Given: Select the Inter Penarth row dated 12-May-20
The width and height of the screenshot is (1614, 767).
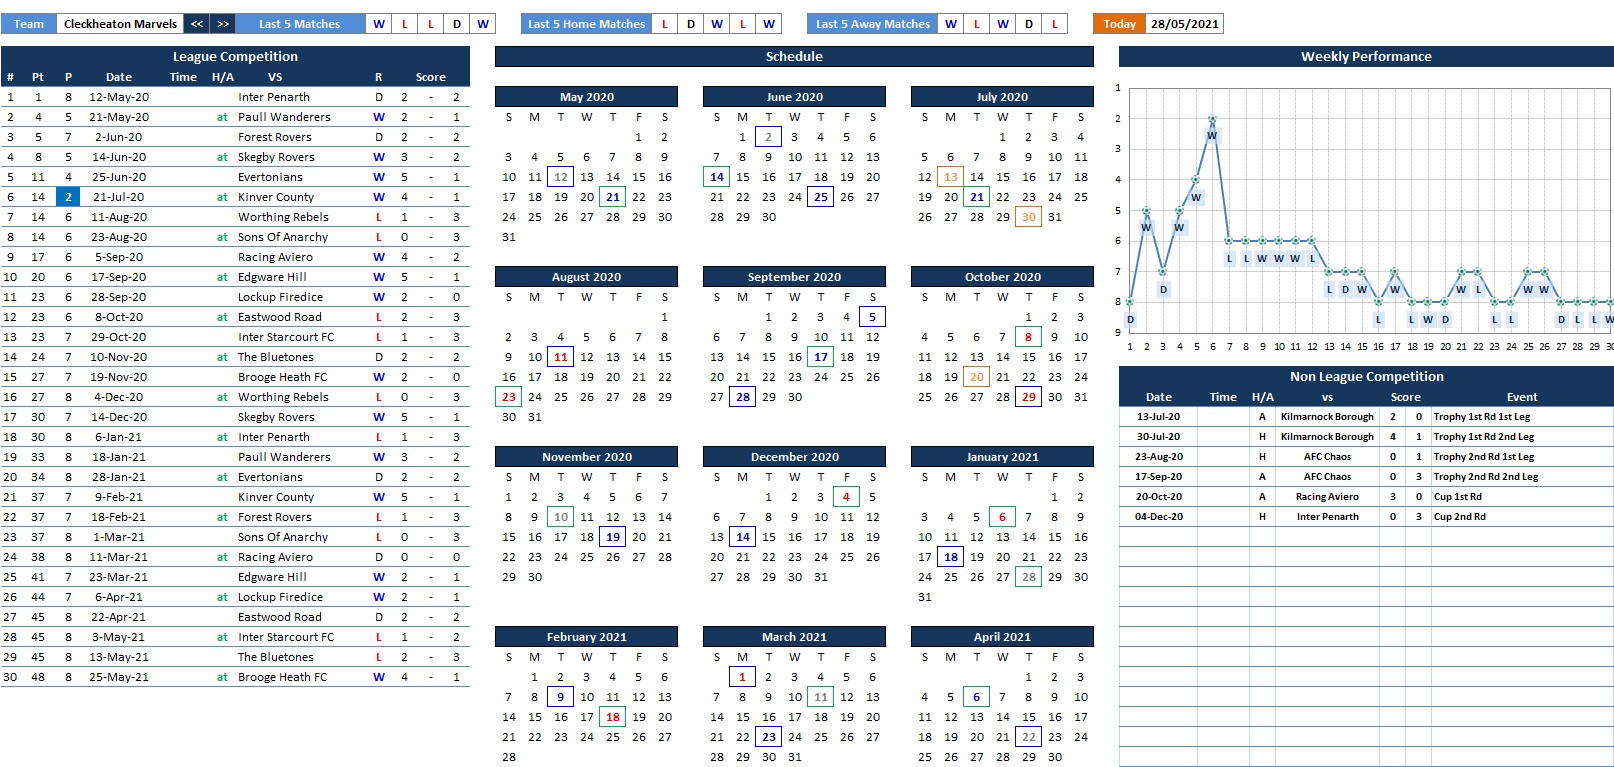Looking at the screenshot, I should click(273, 97).
